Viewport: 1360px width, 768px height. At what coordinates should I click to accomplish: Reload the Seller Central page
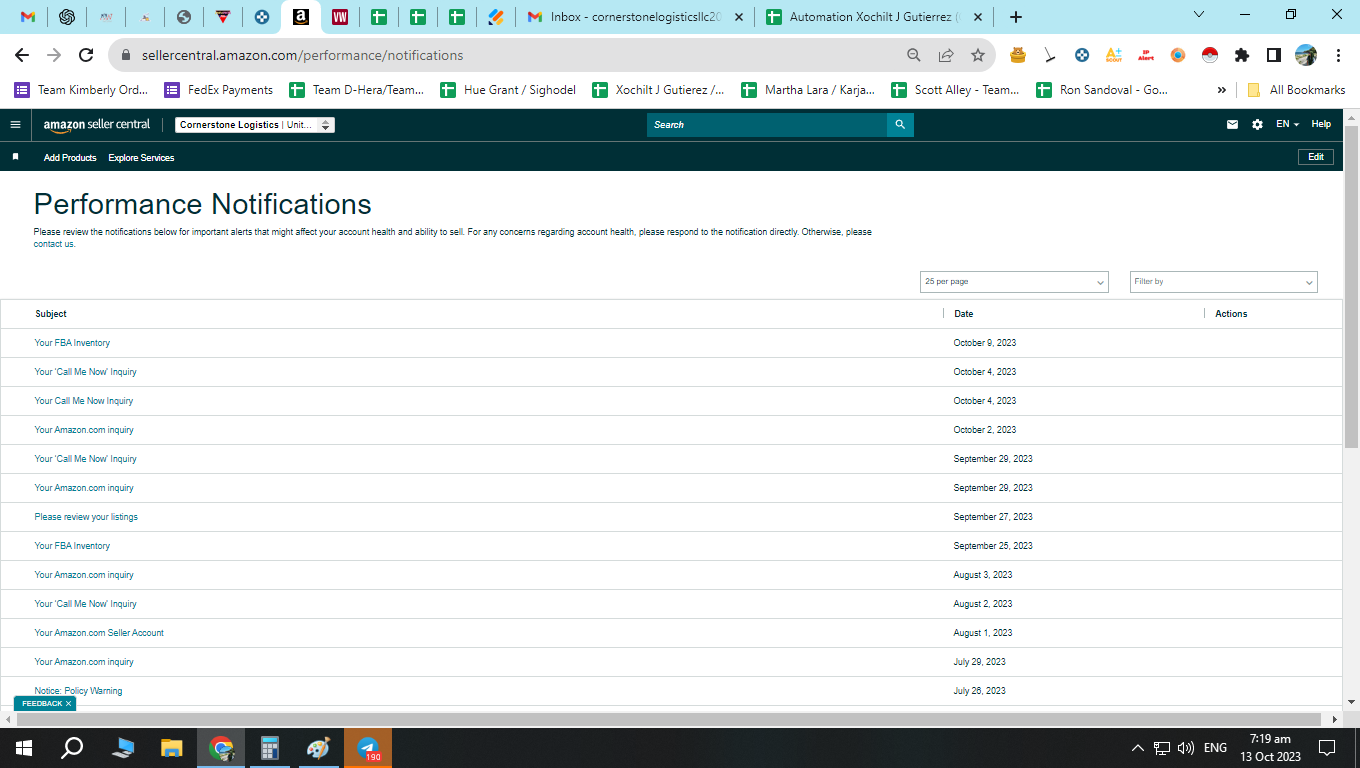(x=86, y=56)
